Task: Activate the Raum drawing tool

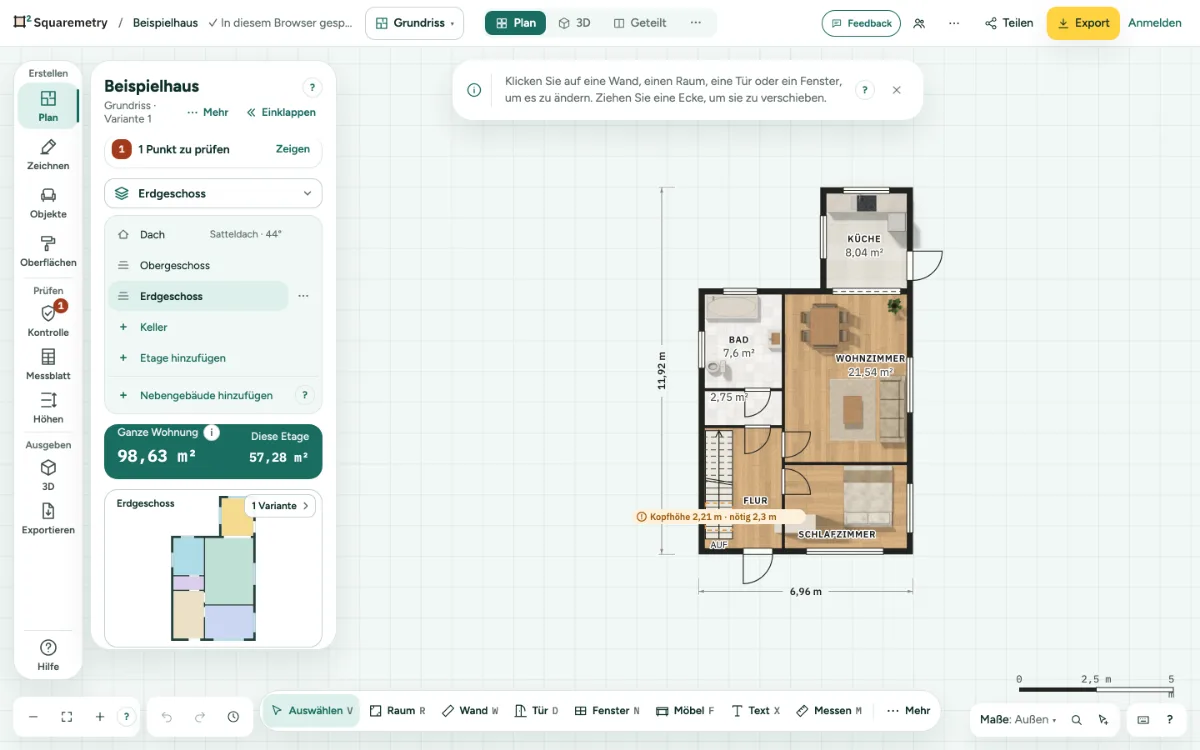Action: pyautogui.click(x=397, y=711)
